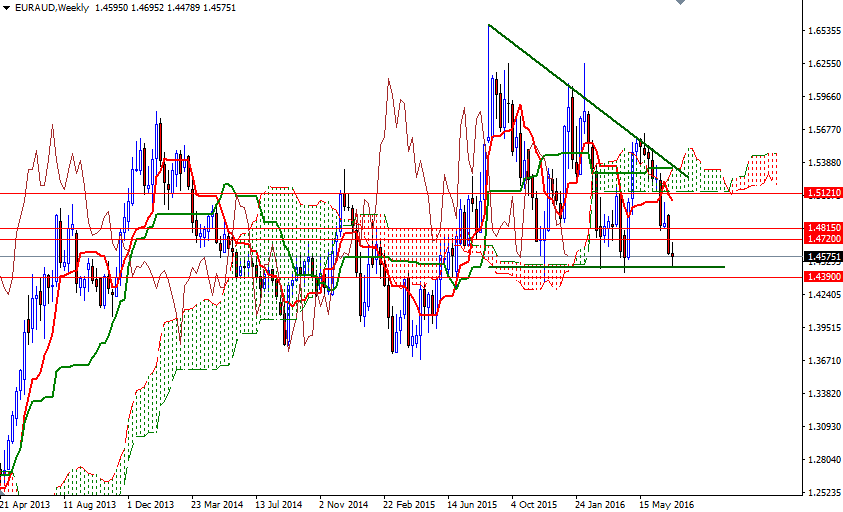Viewport: 843px width, 512px height.
Task: Click the 1.25235 price axis value
Action: pyautogui.click(x=825, y=492)
